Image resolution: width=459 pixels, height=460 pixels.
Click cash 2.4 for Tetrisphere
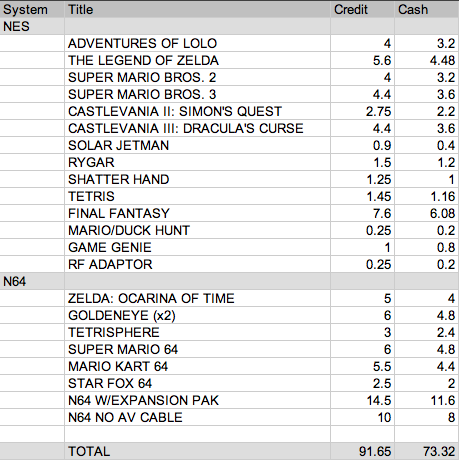pos(427,332)
